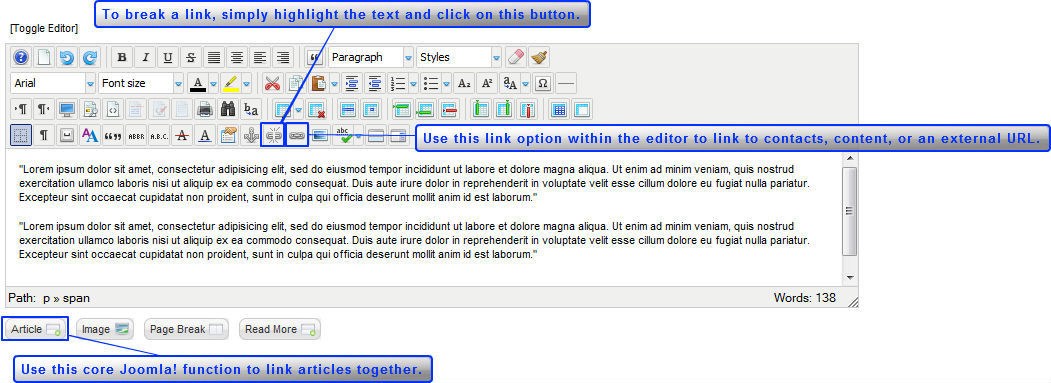Run the cleanup messy code broom
Screen dimensions: 1051x383
pos(540,57)
